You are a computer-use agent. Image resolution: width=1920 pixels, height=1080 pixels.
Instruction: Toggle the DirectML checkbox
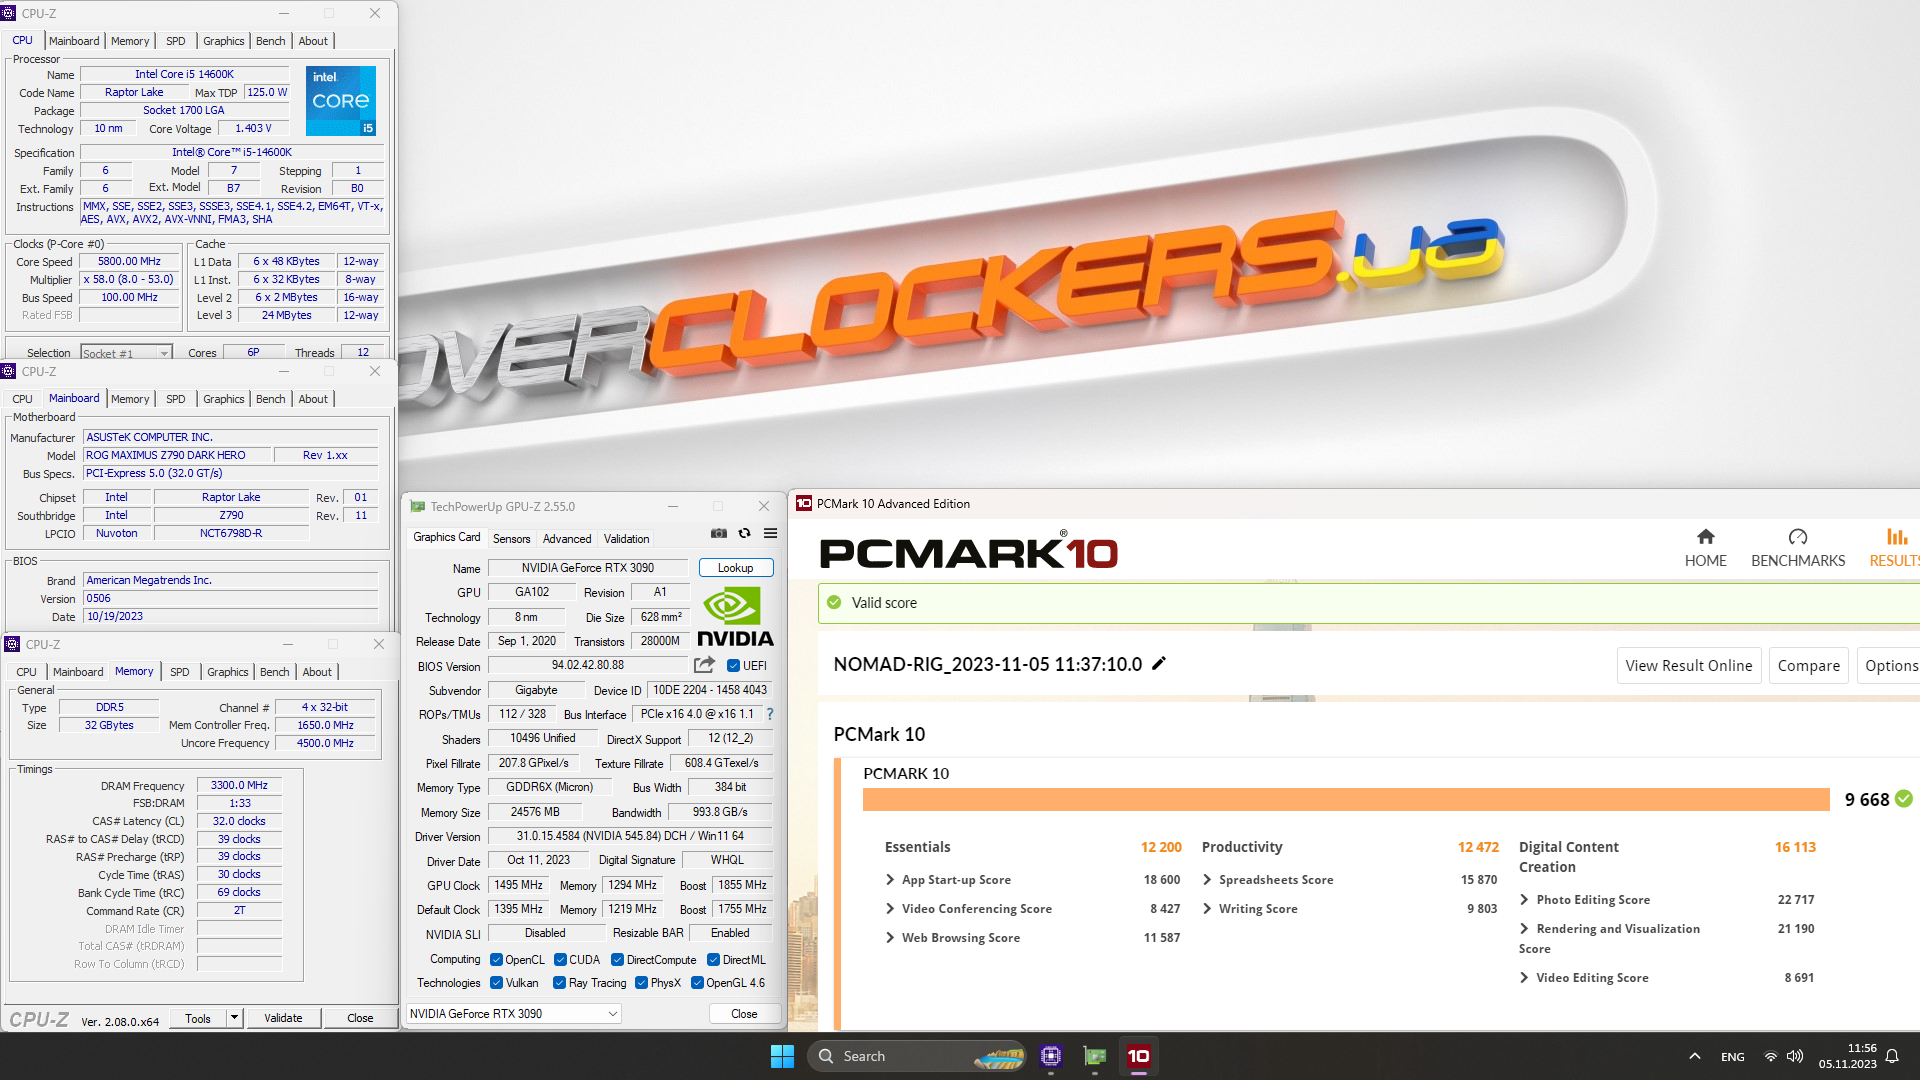[x=714, y=960]
